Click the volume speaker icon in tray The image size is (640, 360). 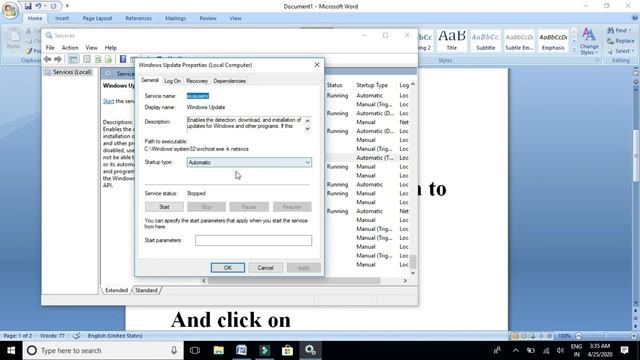(560, 350)
